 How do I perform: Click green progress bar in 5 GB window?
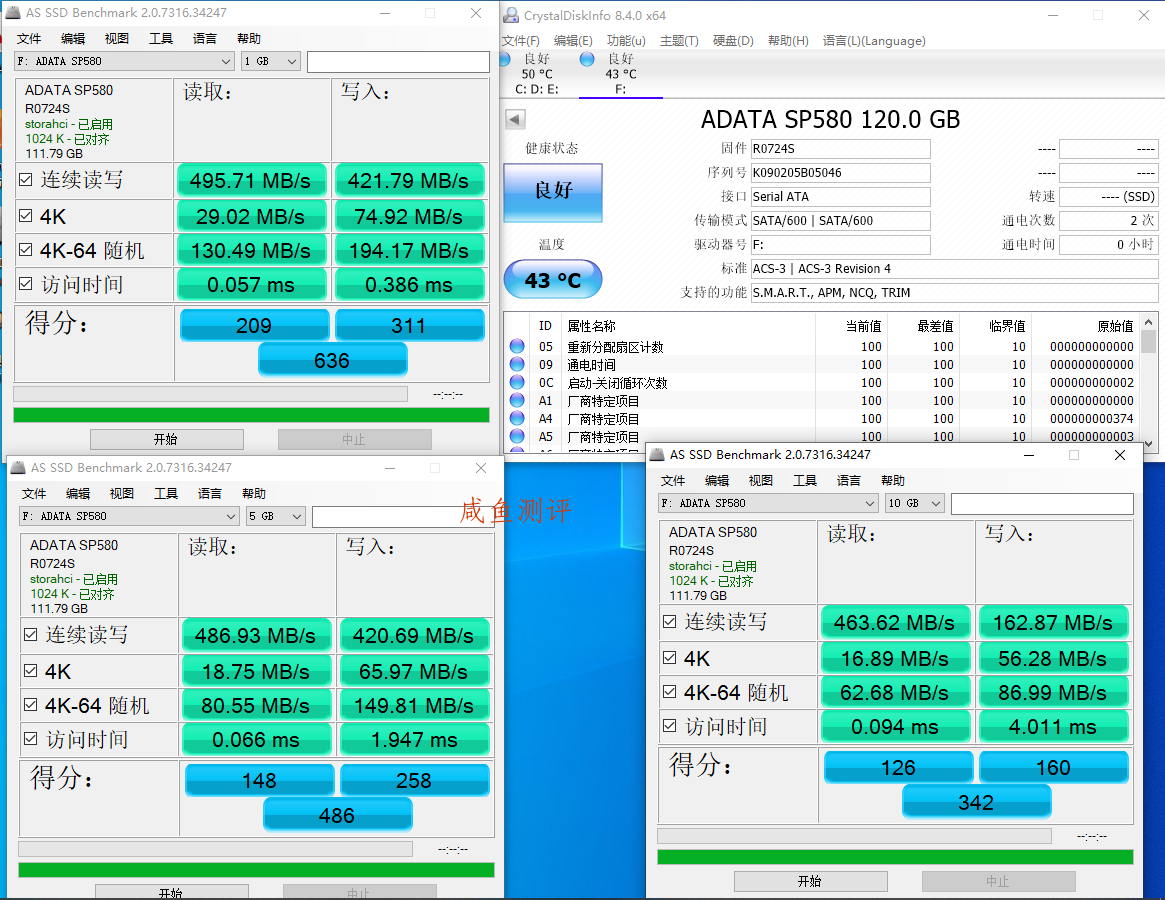tap(256, 870)
